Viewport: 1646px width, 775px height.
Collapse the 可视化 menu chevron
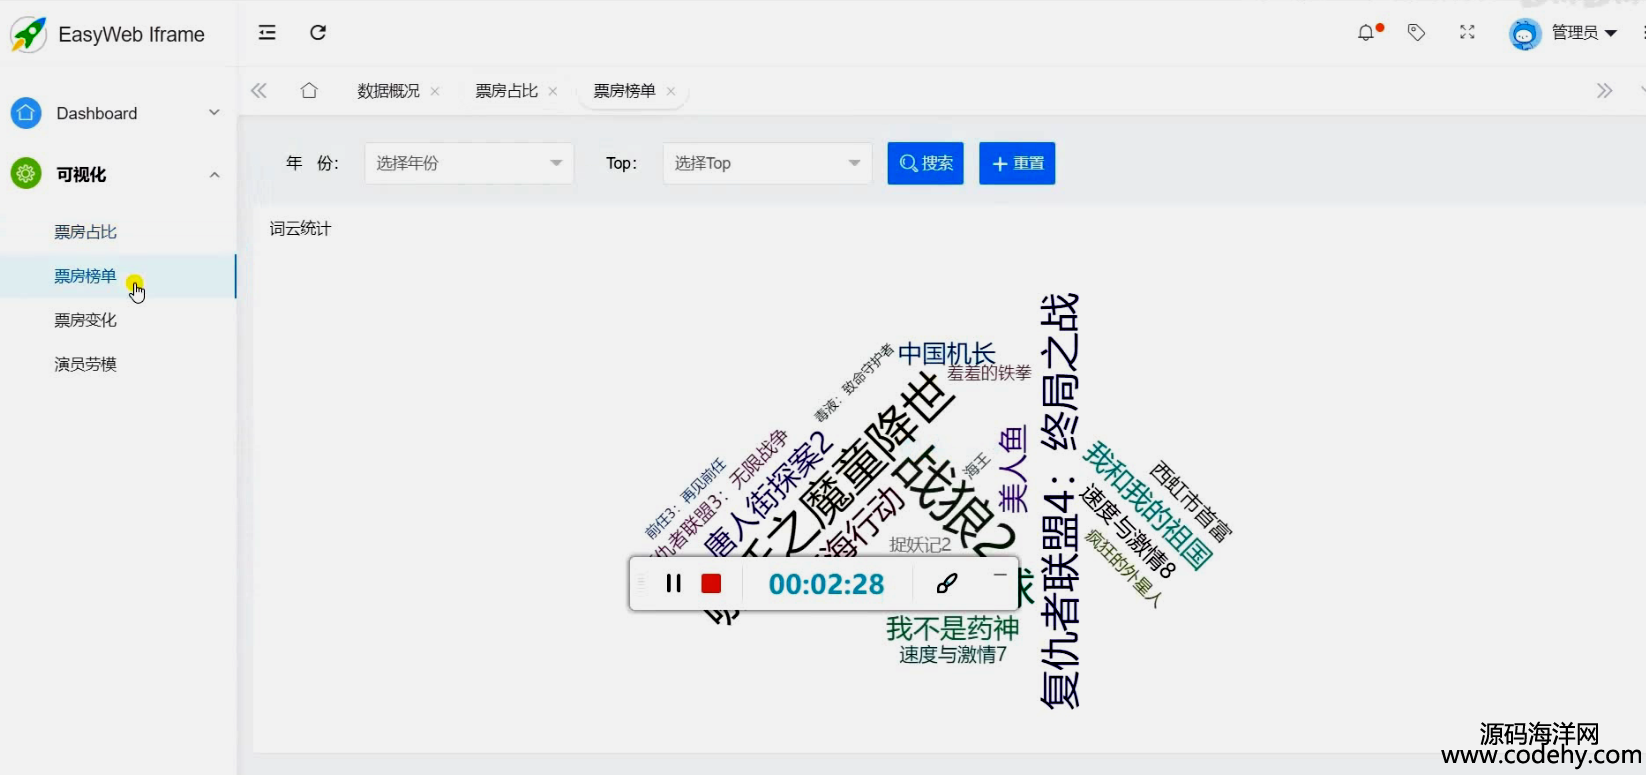214,174
